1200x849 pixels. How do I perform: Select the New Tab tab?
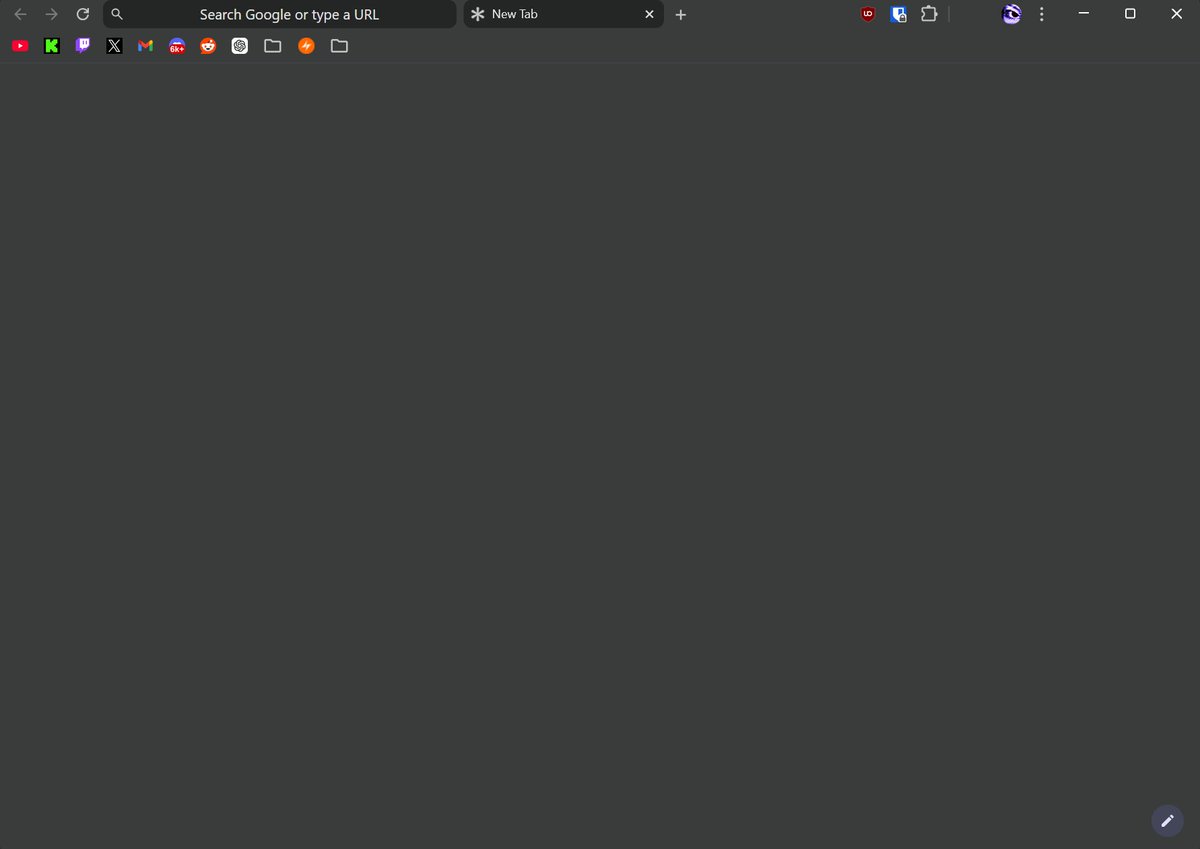(x=563, y=14)
